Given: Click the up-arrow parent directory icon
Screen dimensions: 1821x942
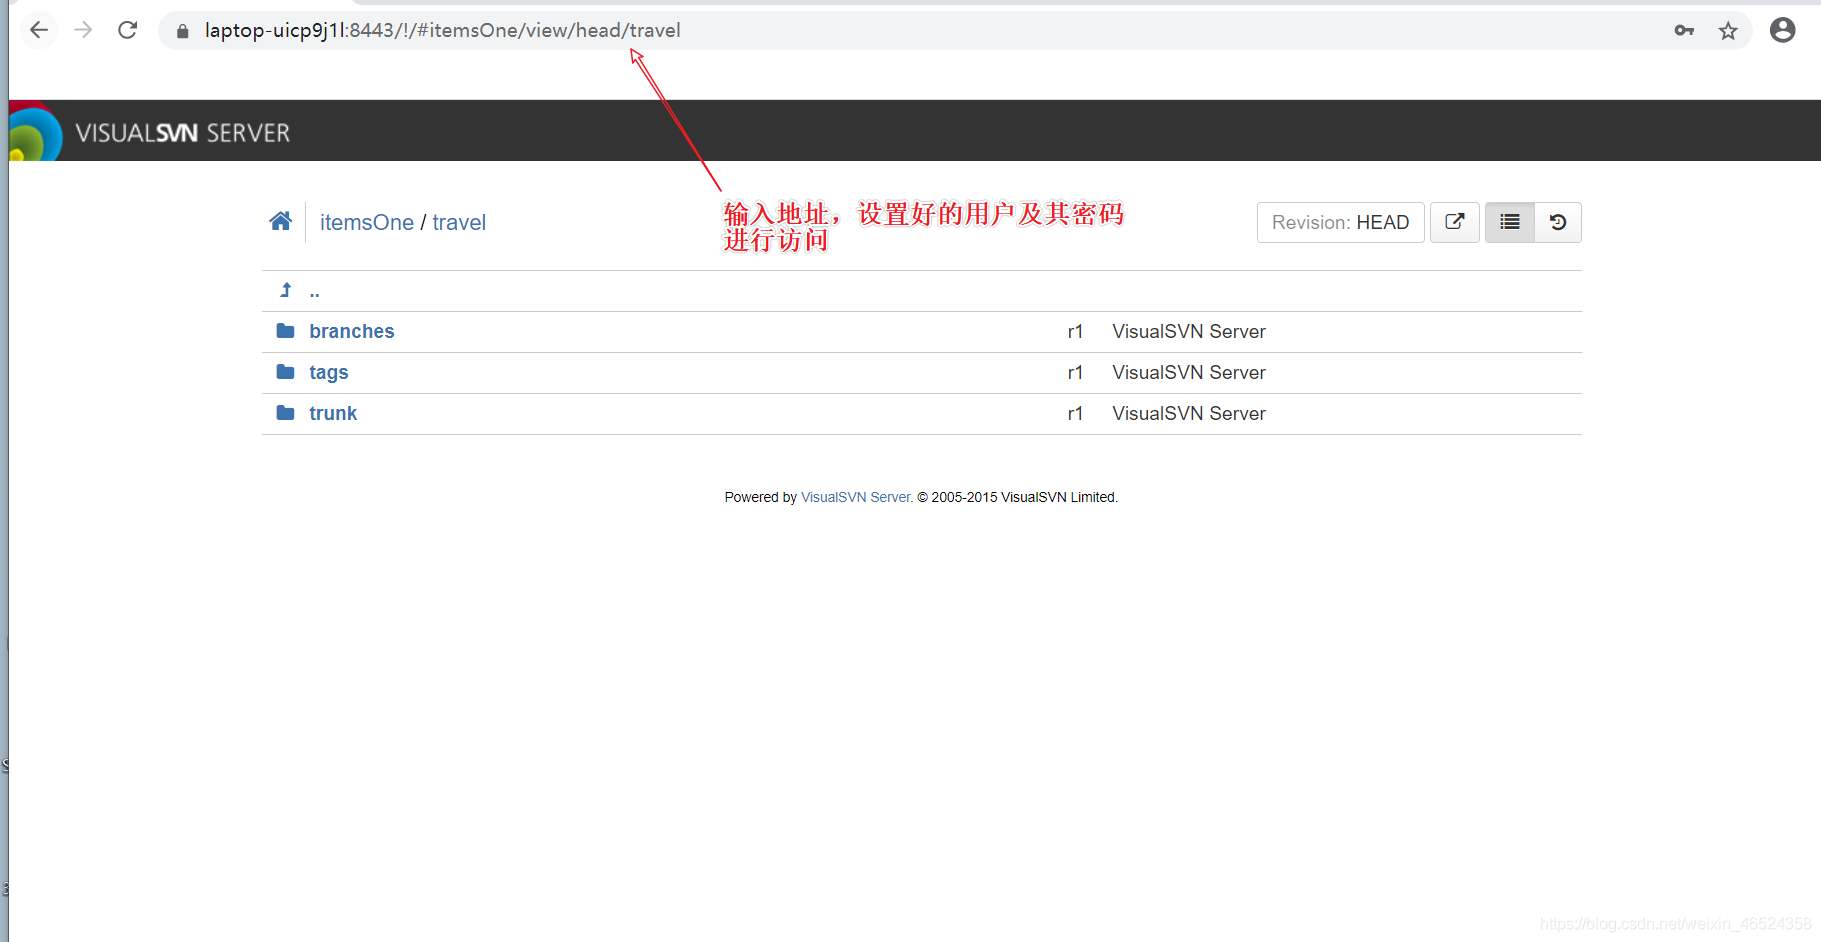Looking at the screenshot, I should 286,290.
